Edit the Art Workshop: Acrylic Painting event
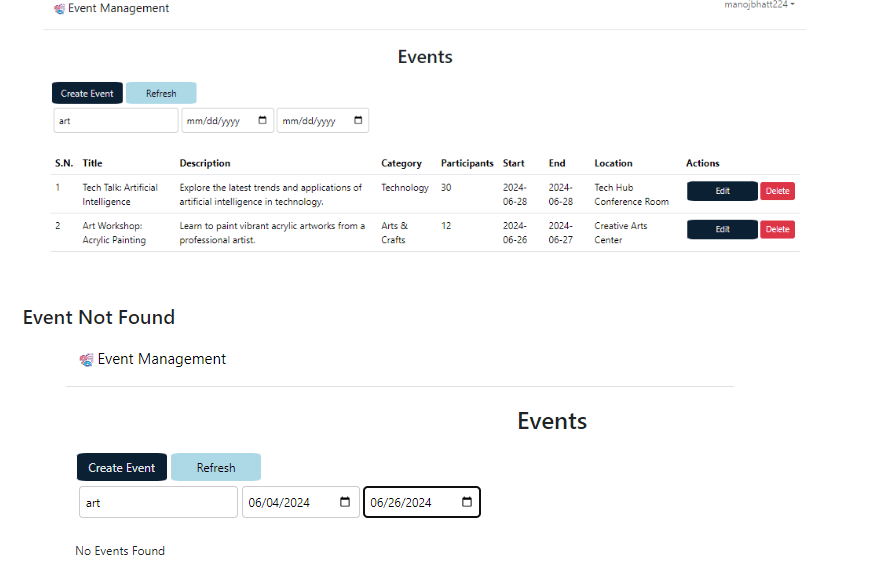The width and height of the screenshot is (881, 565). coord(723,229)
